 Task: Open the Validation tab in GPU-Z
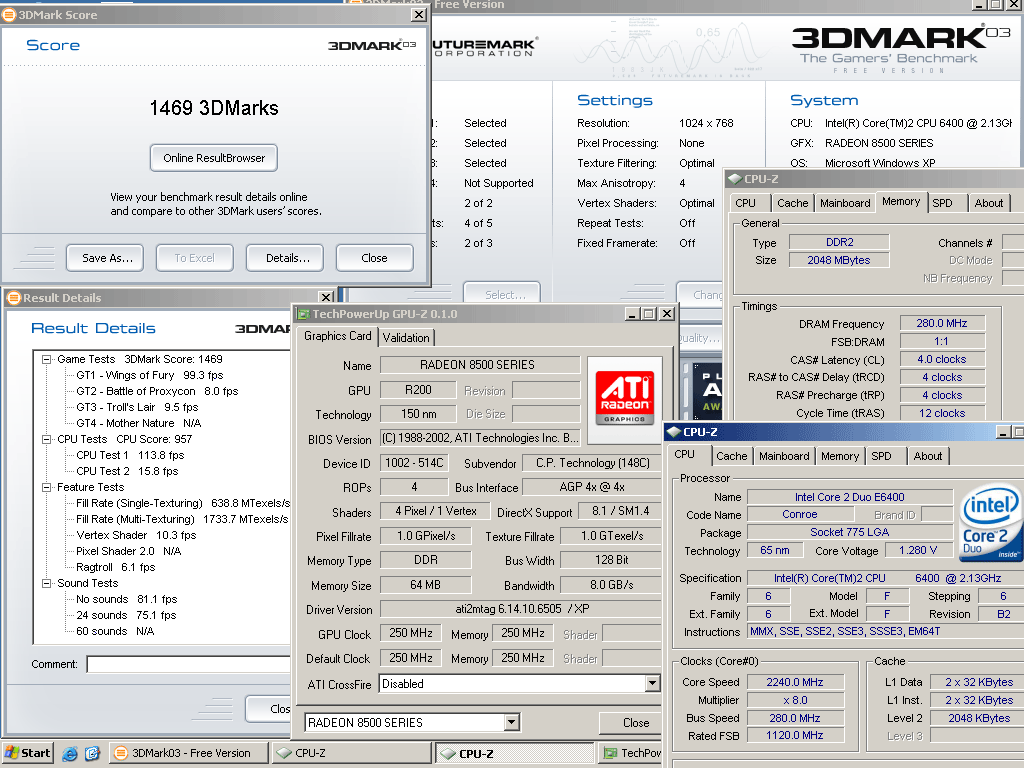coord(406,338)
